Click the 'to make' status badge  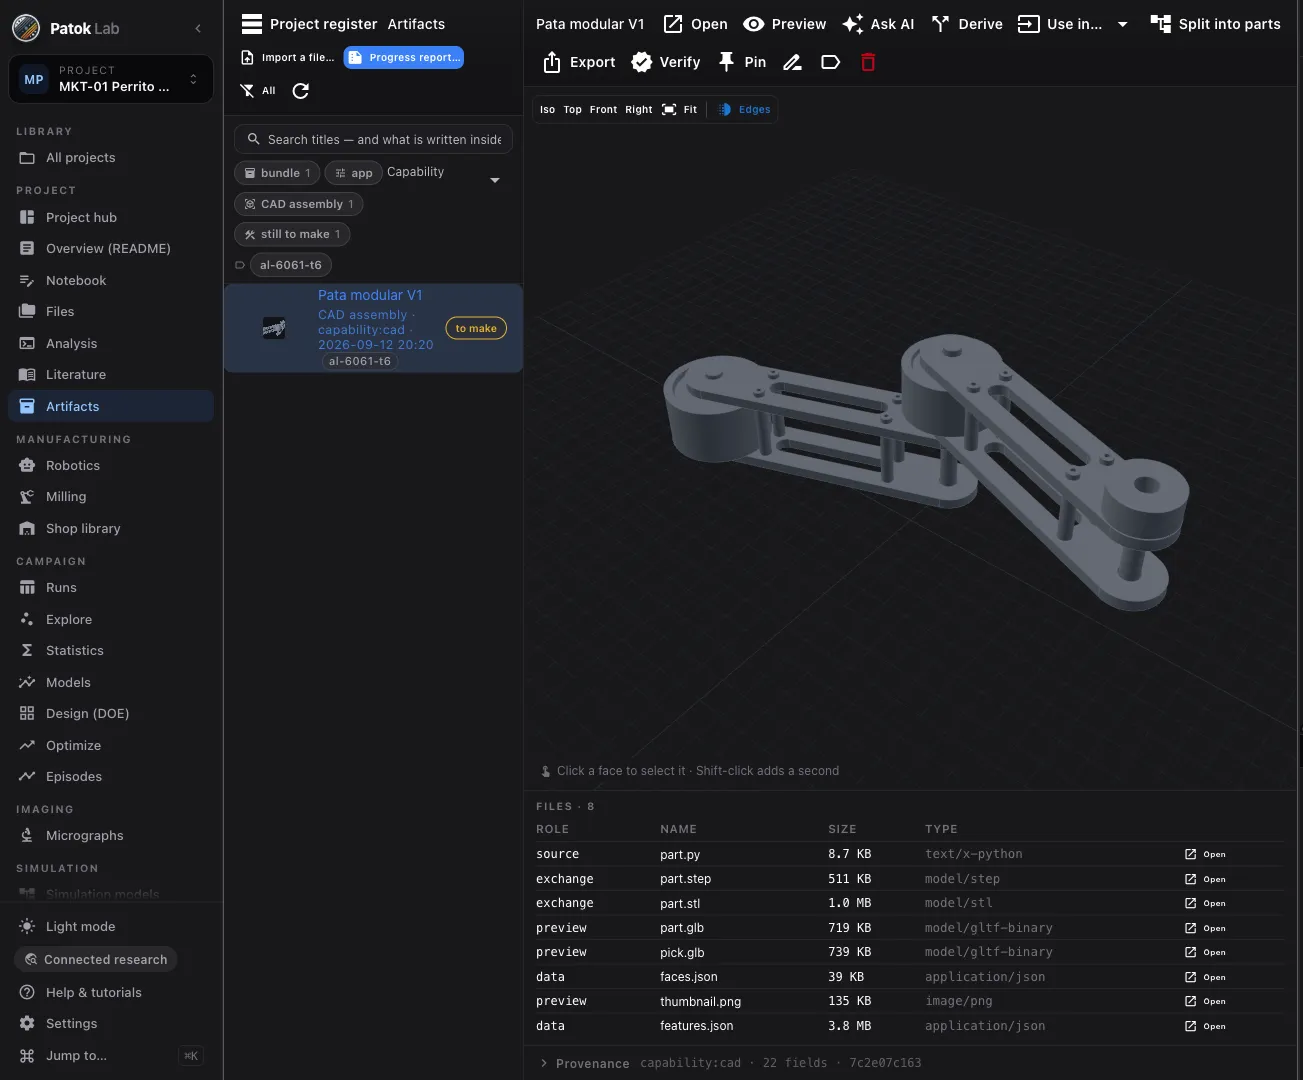point(476,328)
